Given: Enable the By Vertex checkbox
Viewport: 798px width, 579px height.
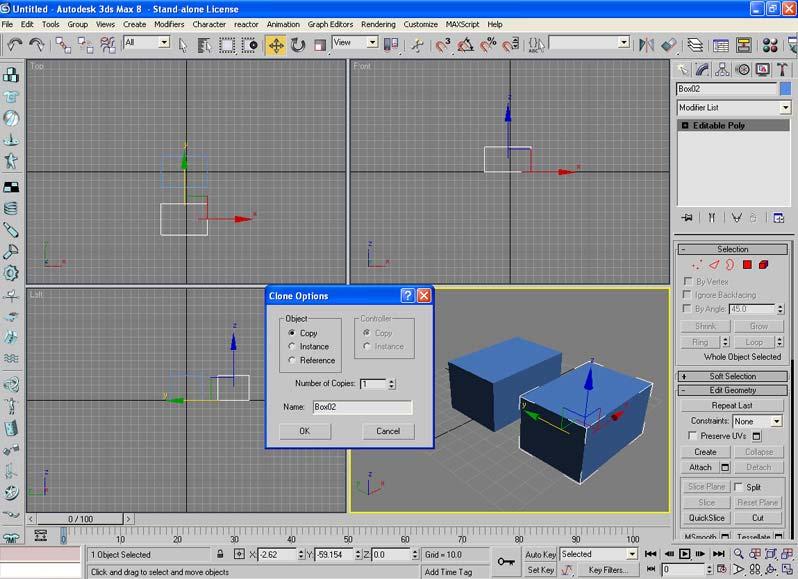Looking at the screenshot, I should [688, 281].
